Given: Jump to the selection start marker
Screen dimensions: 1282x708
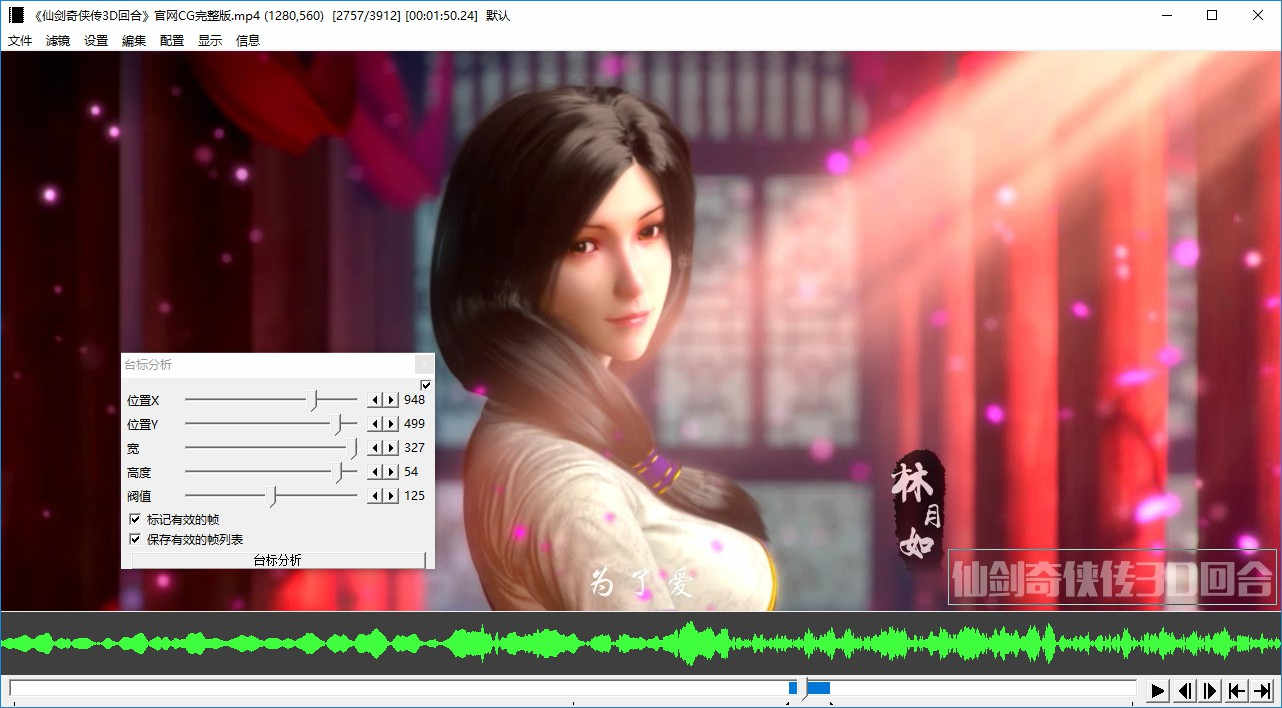Looking at the screenshot, I should coord(1237,690).
